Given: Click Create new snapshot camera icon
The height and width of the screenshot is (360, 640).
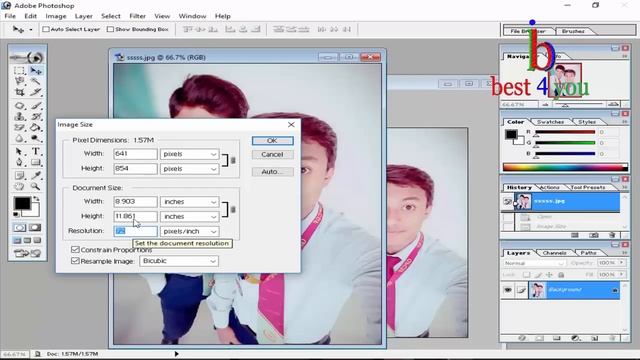Looking at the screenshot, I should (x=594, y=235).
